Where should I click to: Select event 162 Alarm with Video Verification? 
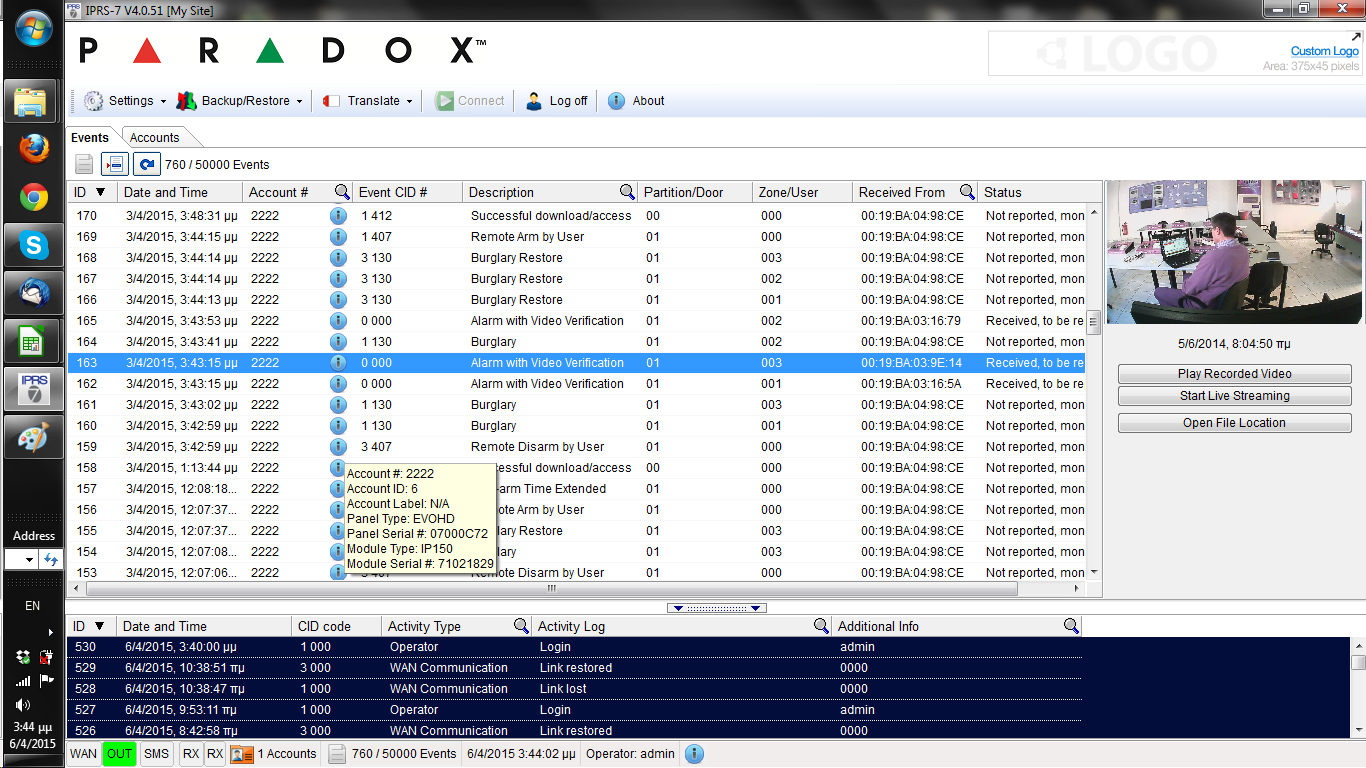547,384
